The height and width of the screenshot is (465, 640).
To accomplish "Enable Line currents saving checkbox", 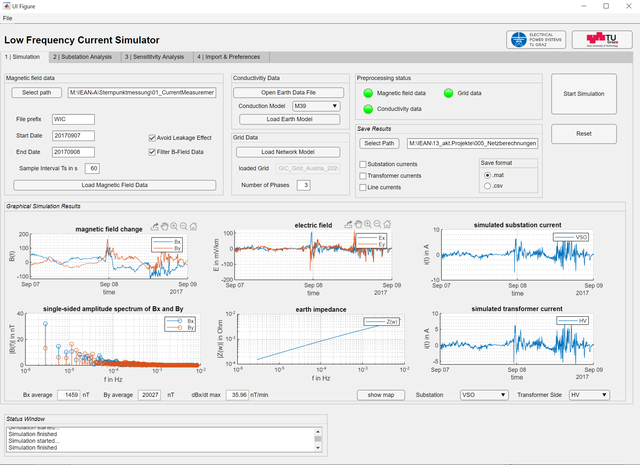I will pyautogui.click(x=362, y=187).
